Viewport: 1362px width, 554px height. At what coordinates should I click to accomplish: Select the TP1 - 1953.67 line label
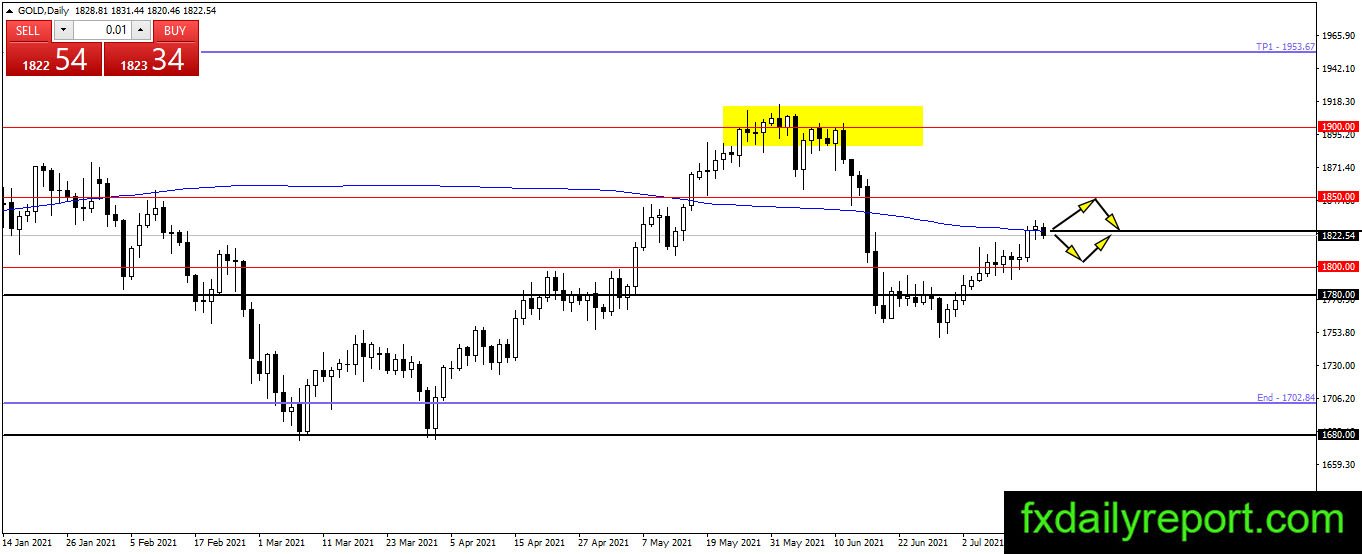pyautogui.click(x=1285, y=47)
